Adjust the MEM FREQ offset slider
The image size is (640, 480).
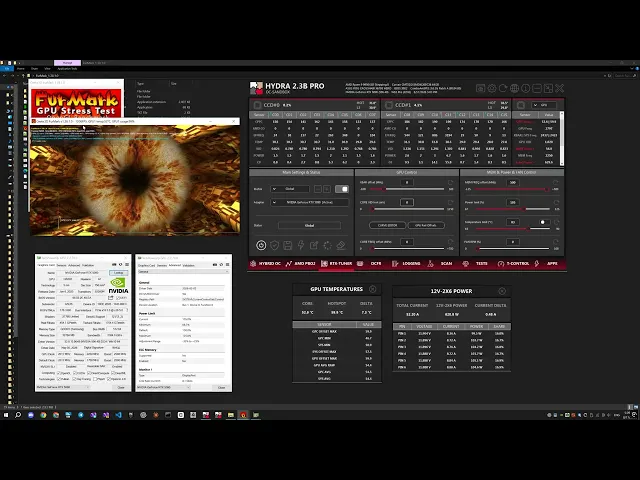click(x=512, y=189)
